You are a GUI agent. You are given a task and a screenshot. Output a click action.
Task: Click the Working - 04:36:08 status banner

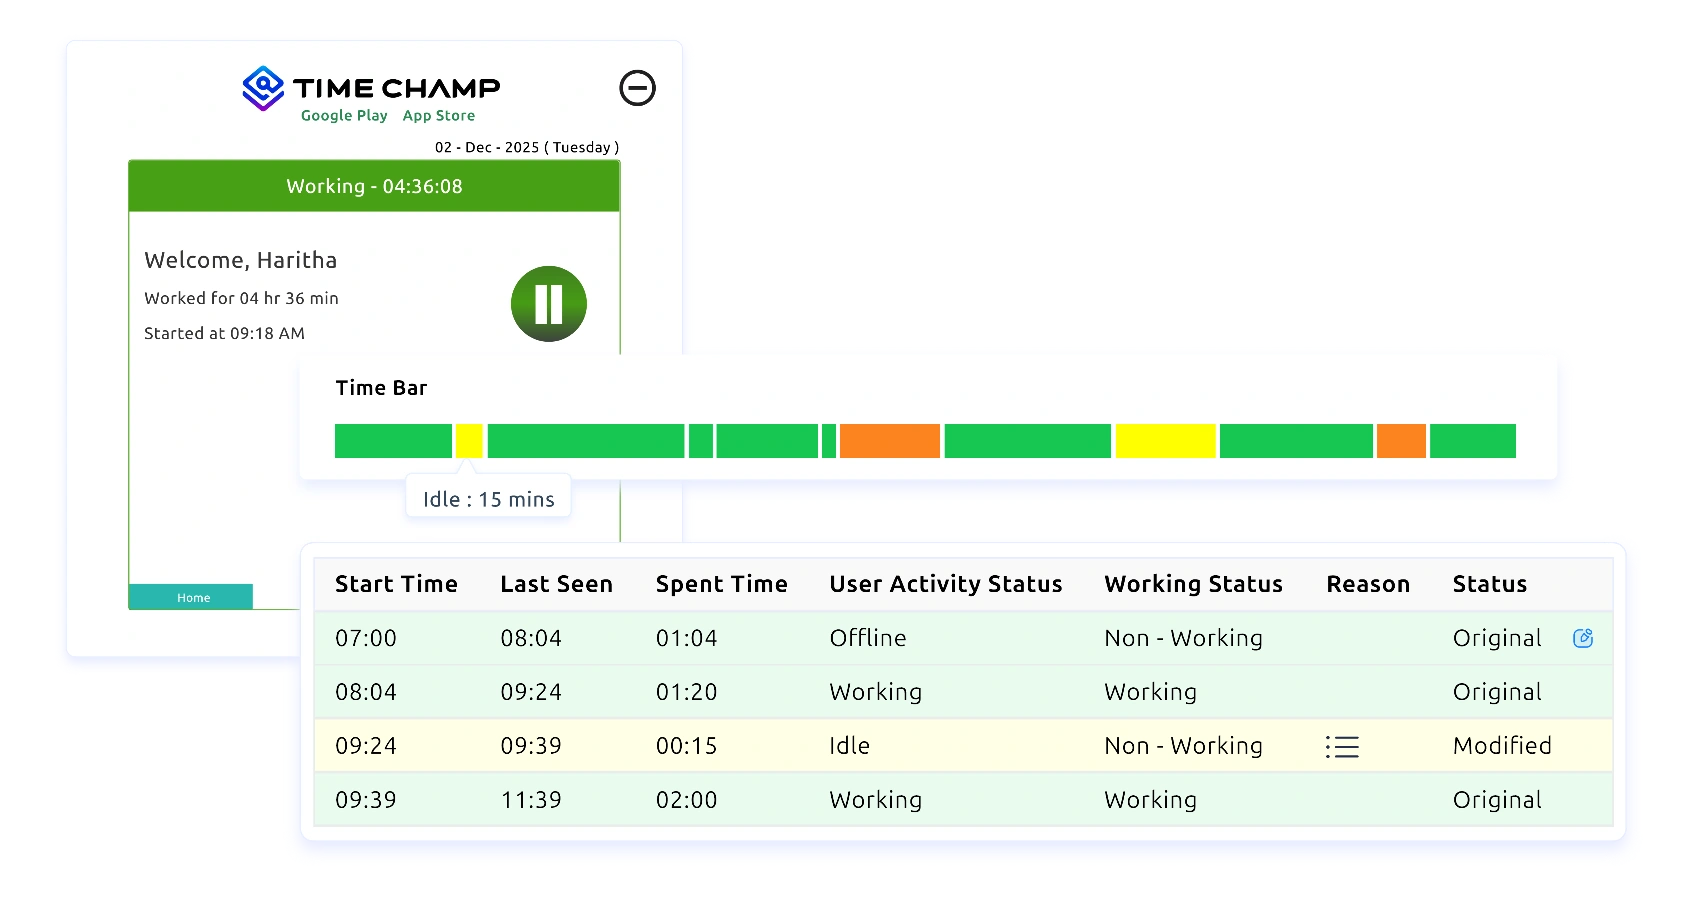coord(373,186)
